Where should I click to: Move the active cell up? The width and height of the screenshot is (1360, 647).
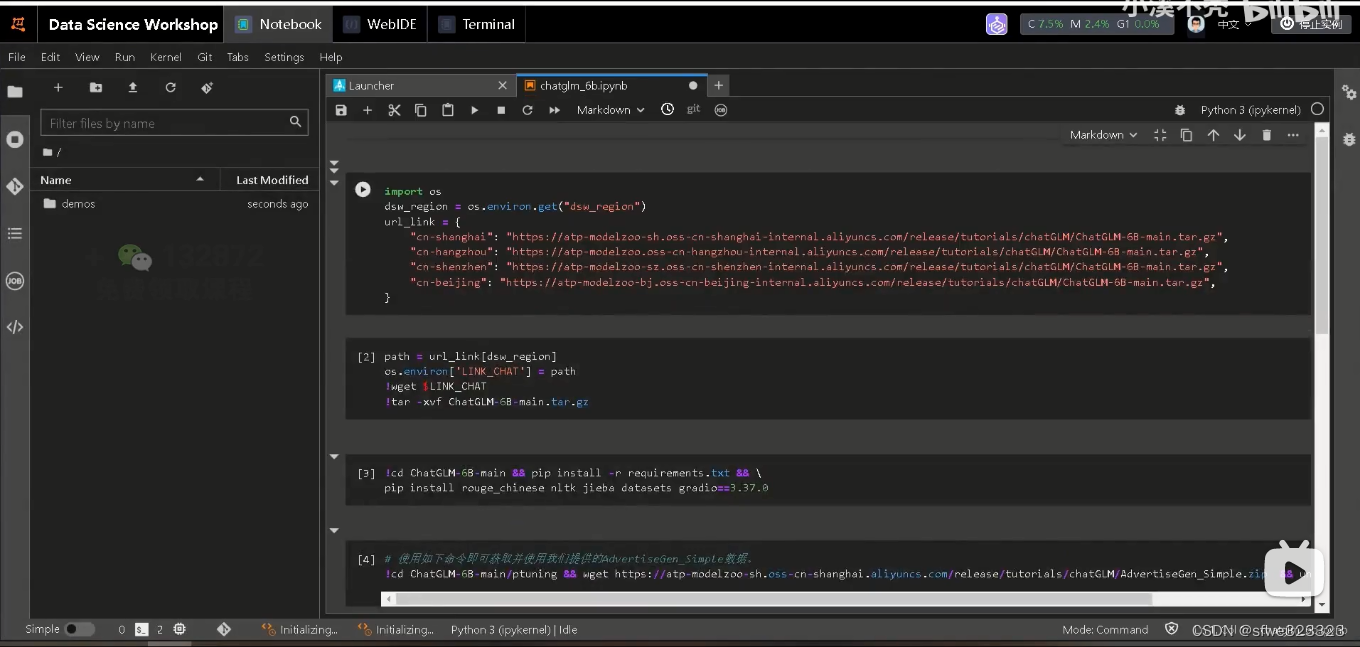click(x=1213, y=135)
